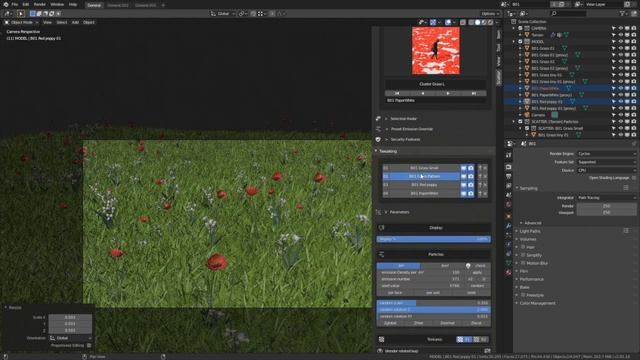Viewport: 640px width, 360px height.
Task: Enable the Simplify checkbox
Action: click(x=523, y=255)
